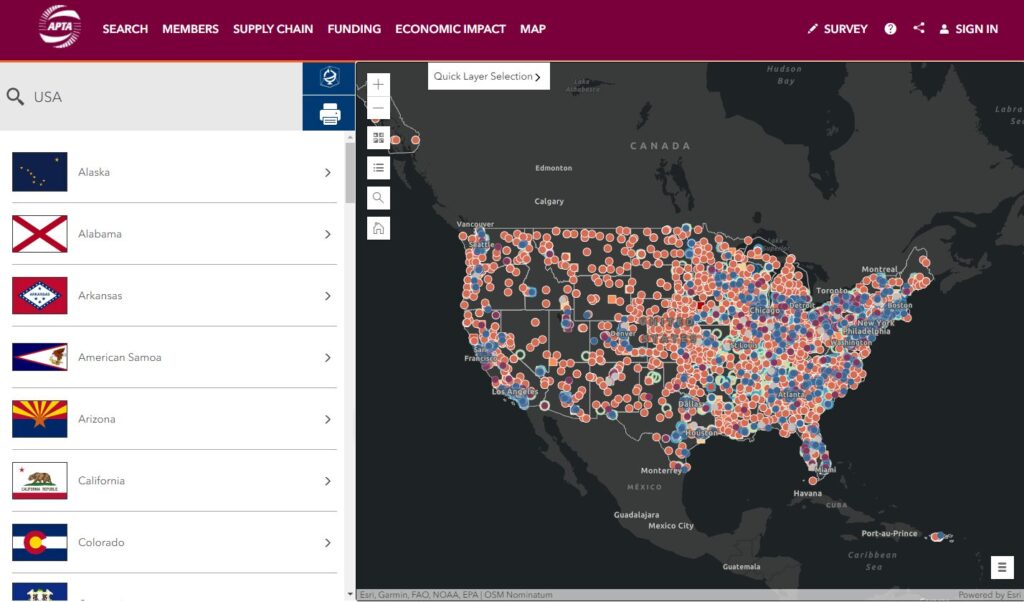Click the map zoom out minus button

pos(378,108)
